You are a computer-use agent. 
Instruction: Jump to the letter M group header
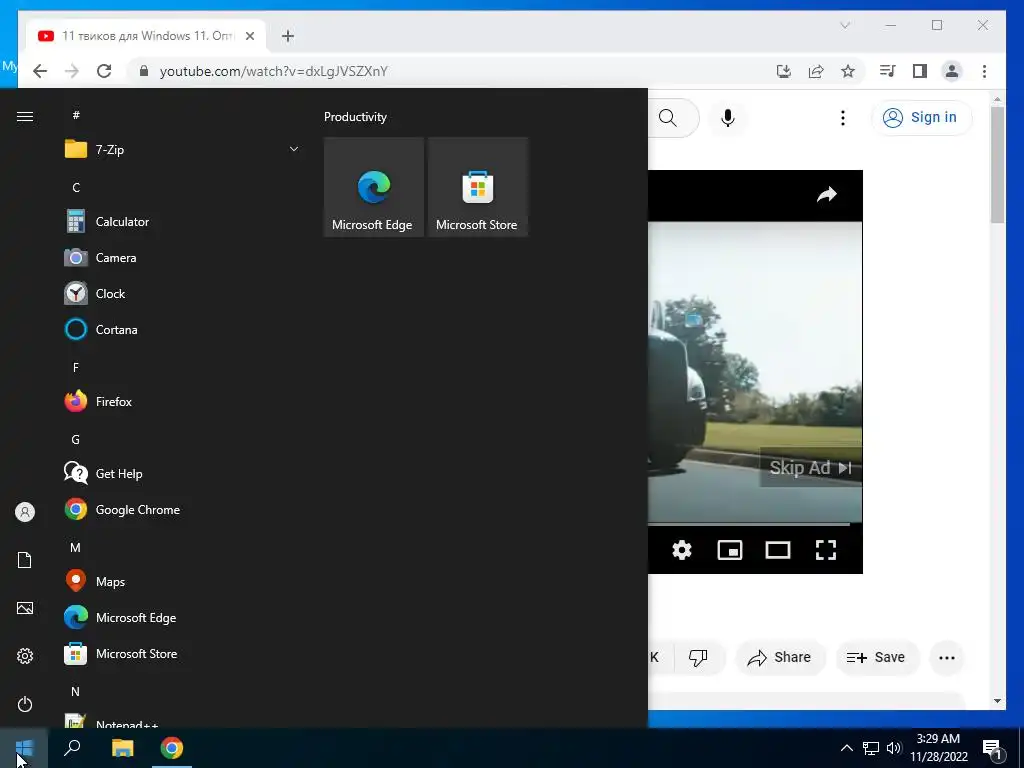(75, 547)
